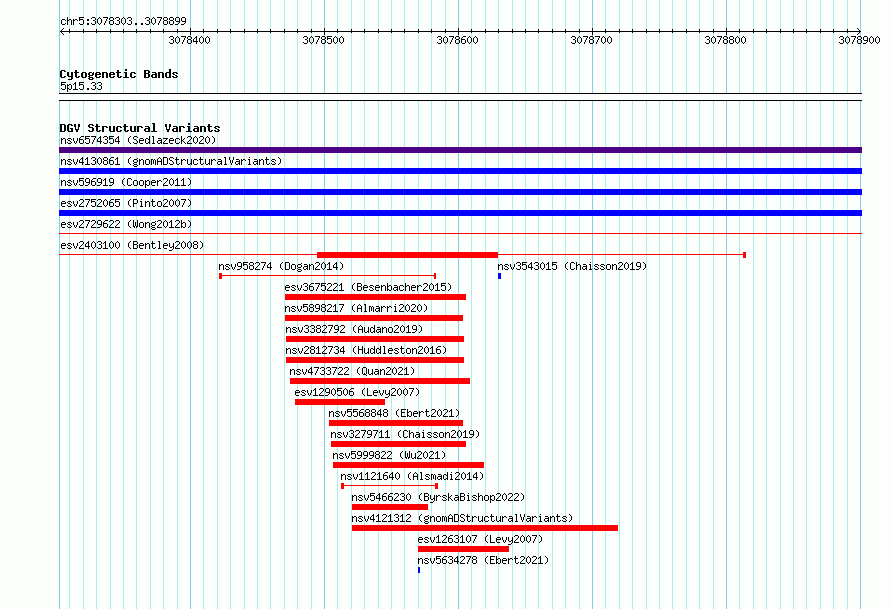Viewport: 890px width, 609px height.
Task: Click the red bar under nsv2812734
Action: 375,360
